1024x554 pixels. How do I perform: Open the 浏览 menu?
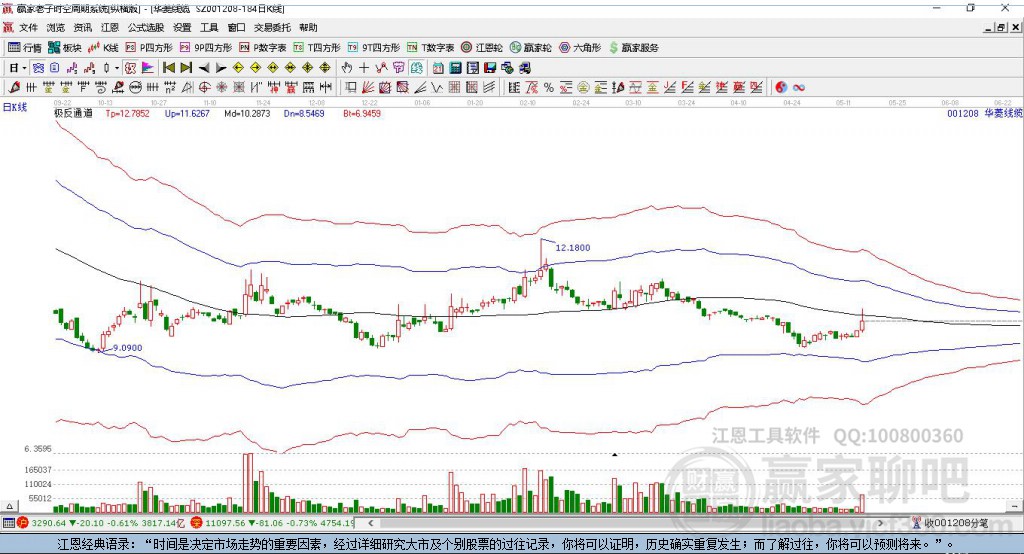(x=56, y=27)
